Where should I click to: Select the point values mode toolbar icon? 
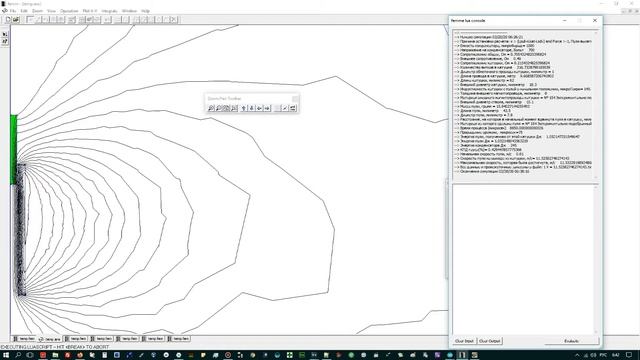(x=31, y=19)
